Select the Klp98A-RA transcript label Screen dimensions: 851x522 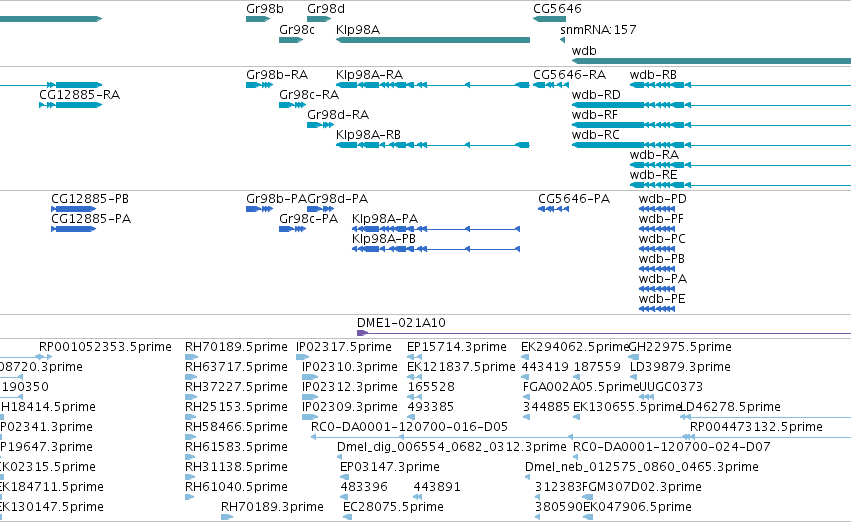click(x=369, y=74)
